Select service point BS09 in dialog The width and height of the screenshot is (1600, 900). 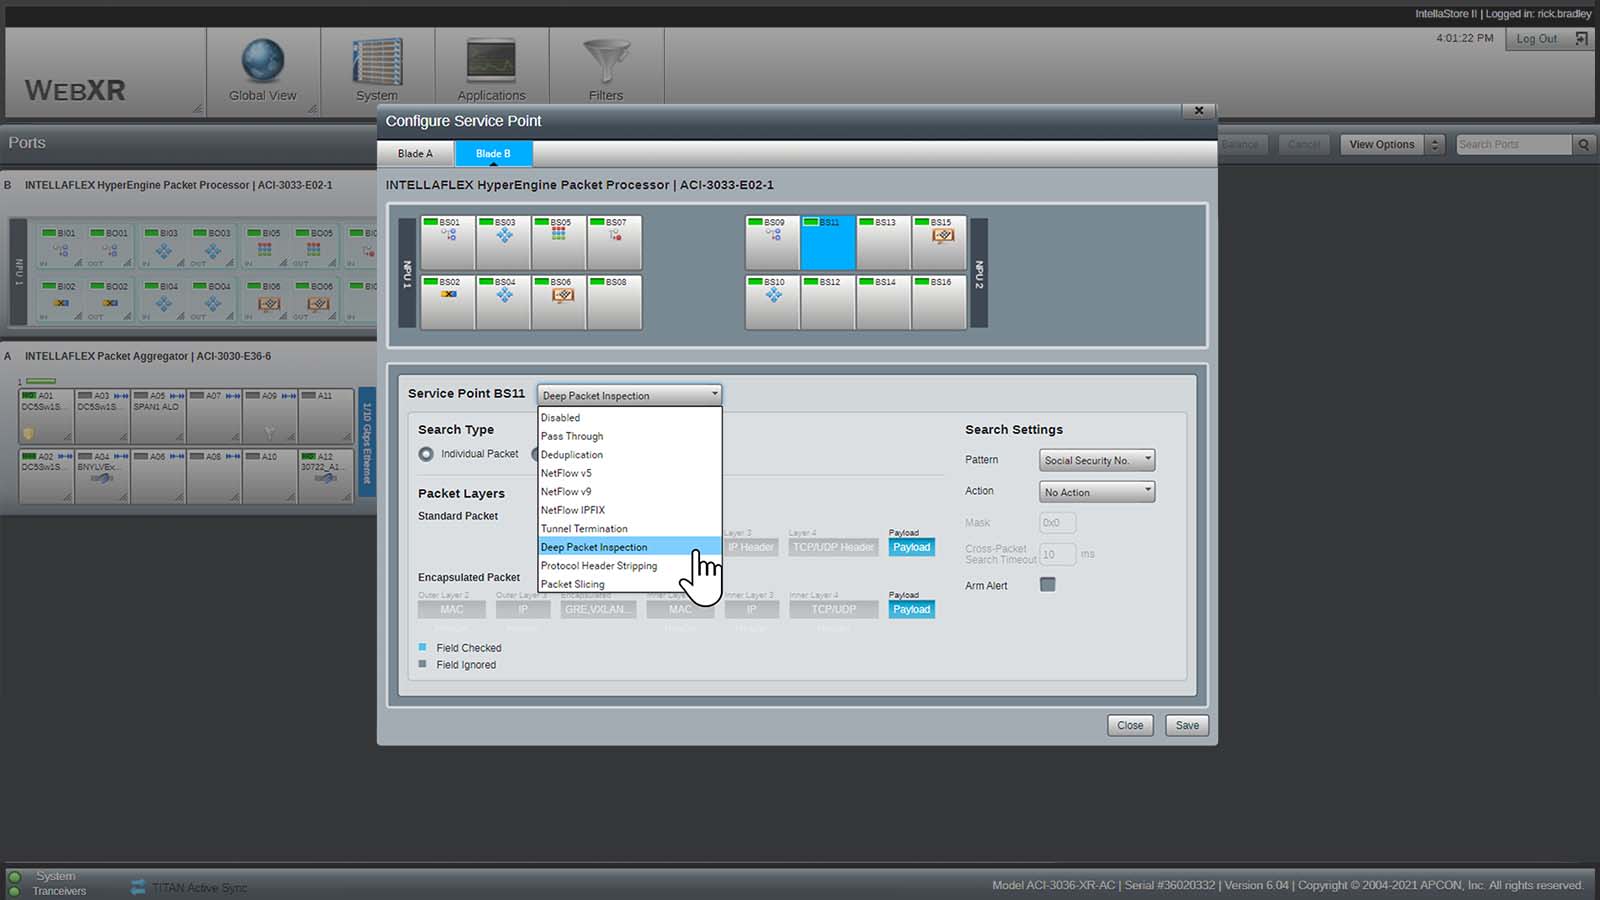tap(772, 243)
